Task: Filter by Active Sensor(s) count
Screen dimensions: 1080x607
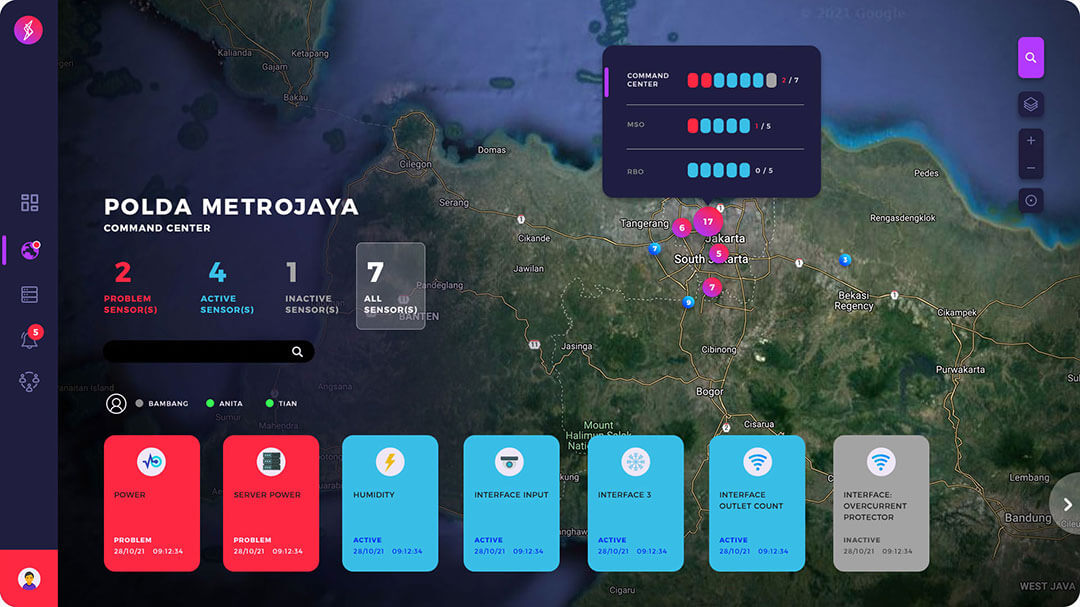Action: pyautogui.click(x=218, y=287)
